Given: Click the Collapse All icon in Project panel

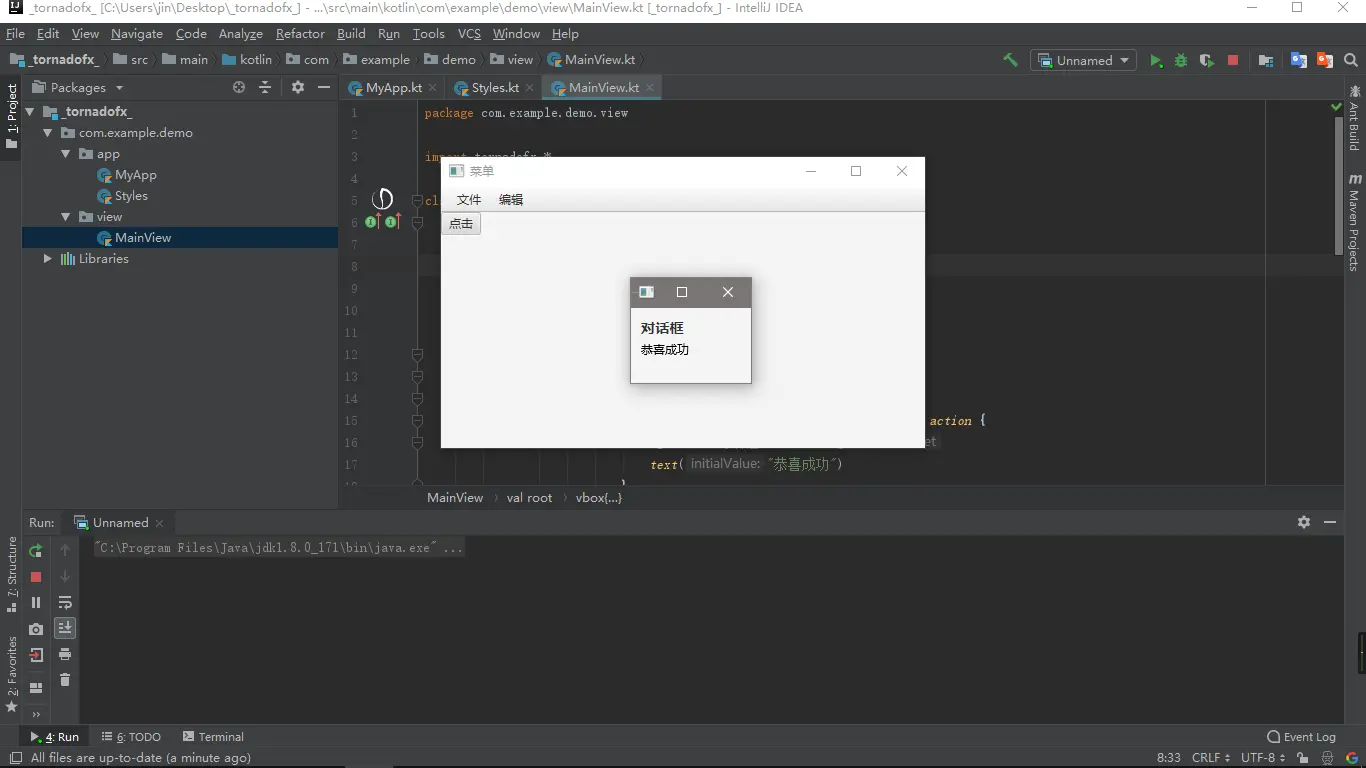Looking at the screenshot, I should (x=265, y=87).
